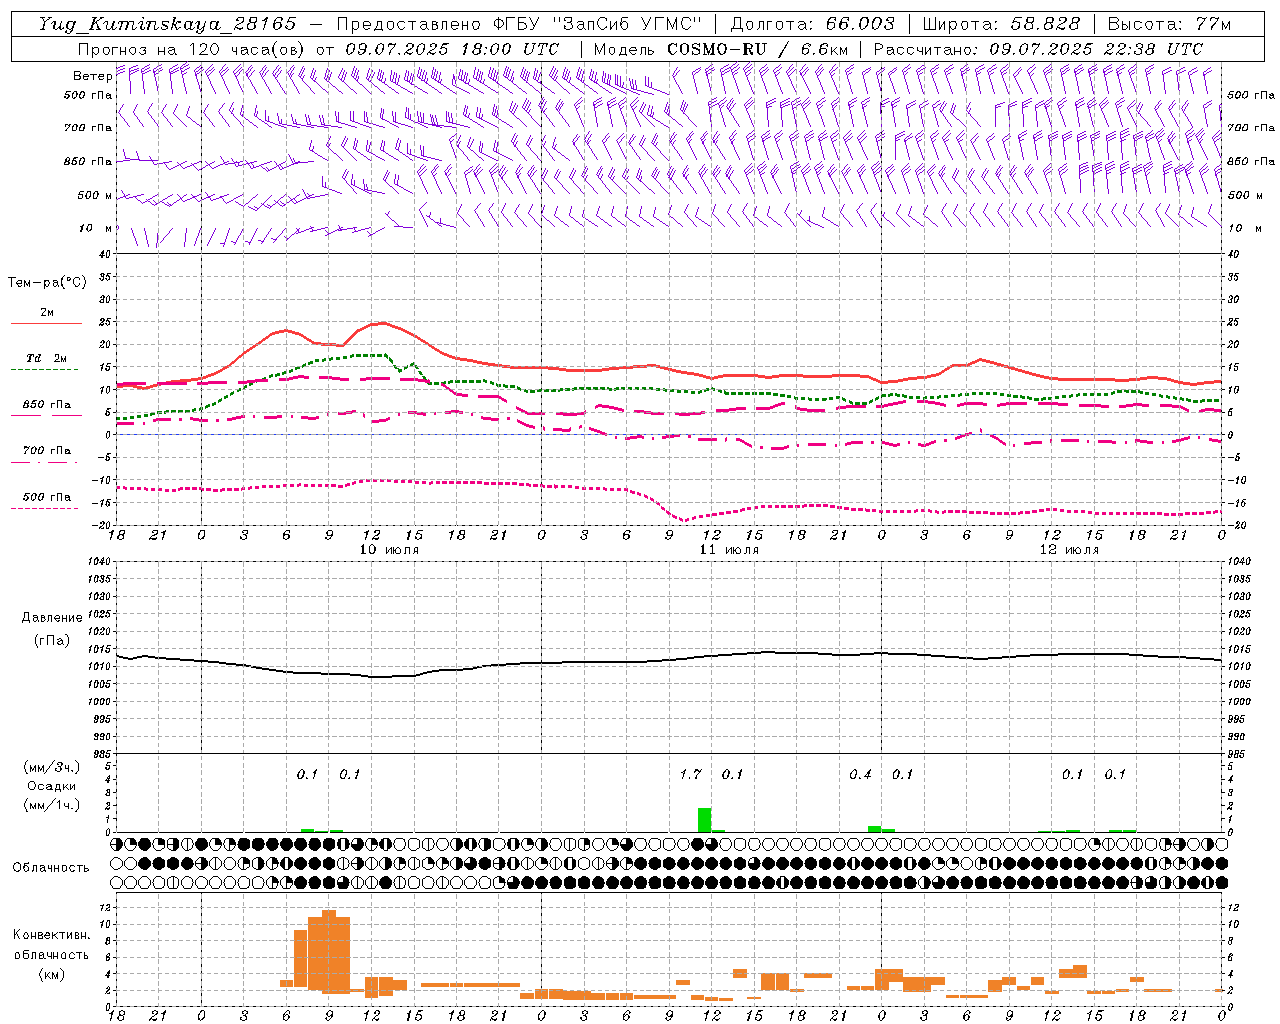Click the red 2м legend line sample

point(47,323)
